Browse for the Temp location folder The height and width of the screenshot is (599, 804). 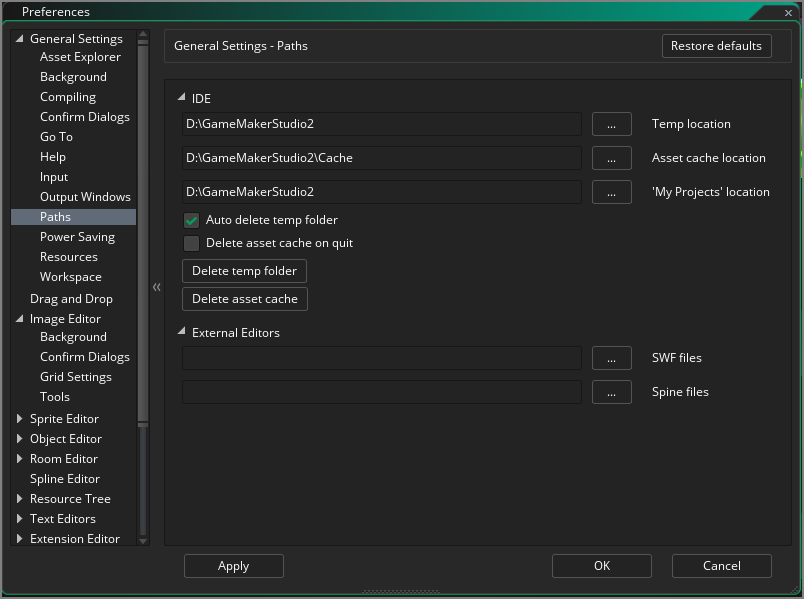pyautogui.click(x=611, y=124)
